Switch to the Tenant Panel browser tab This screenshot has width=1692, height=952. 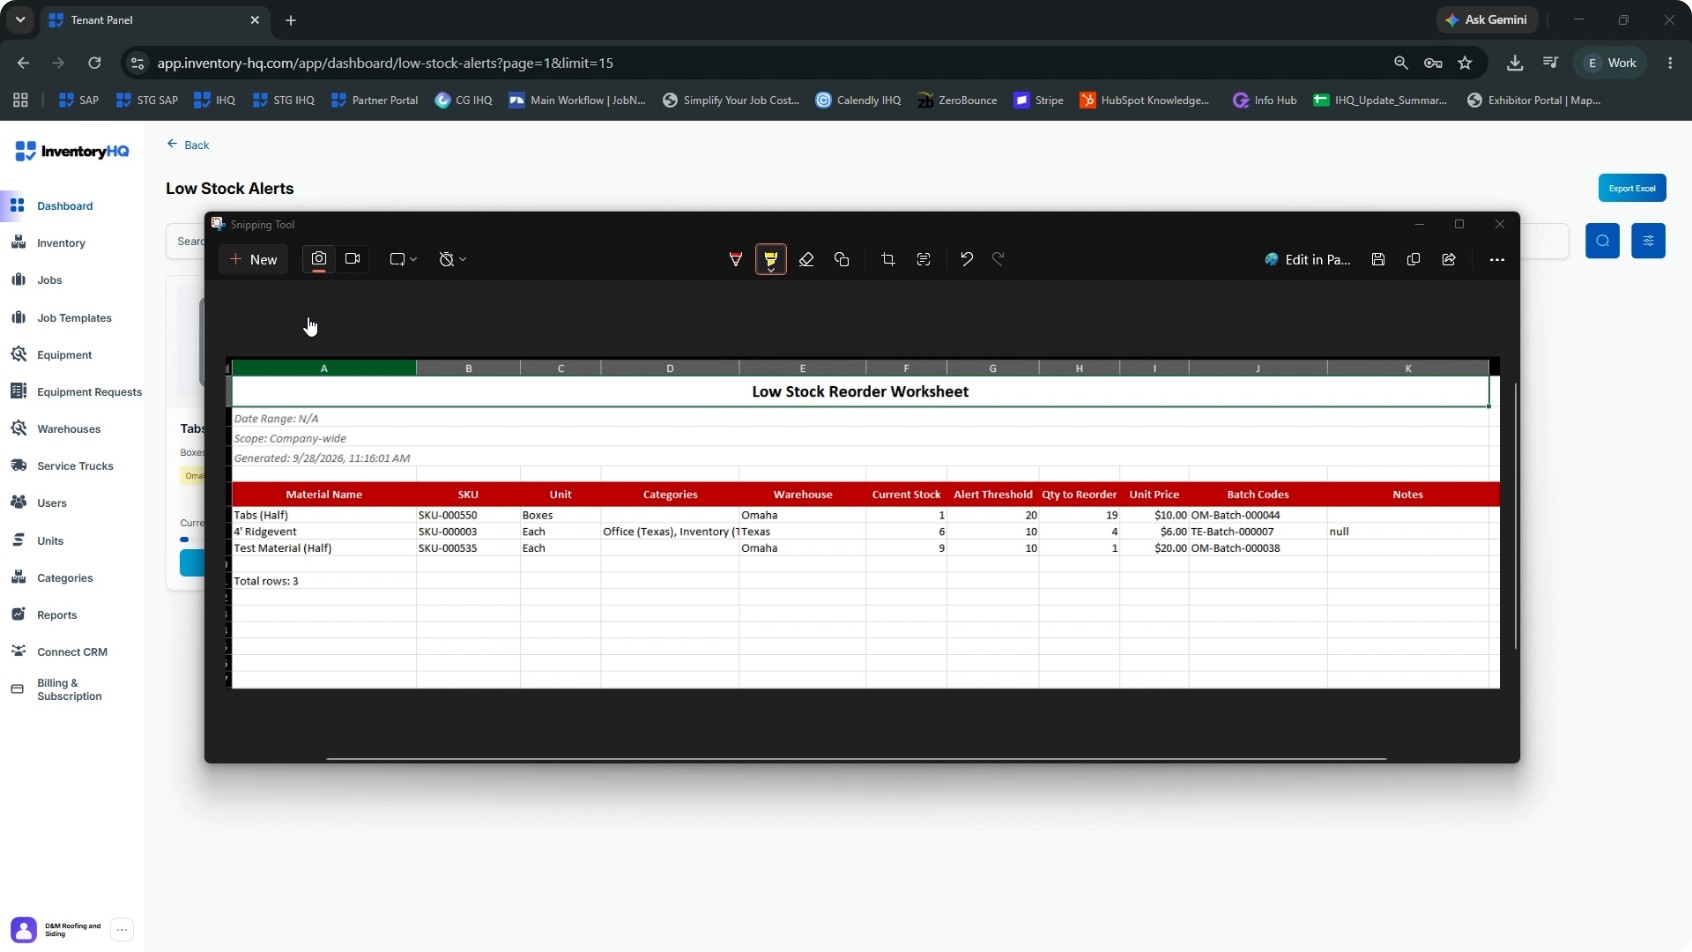click(152, 20)
